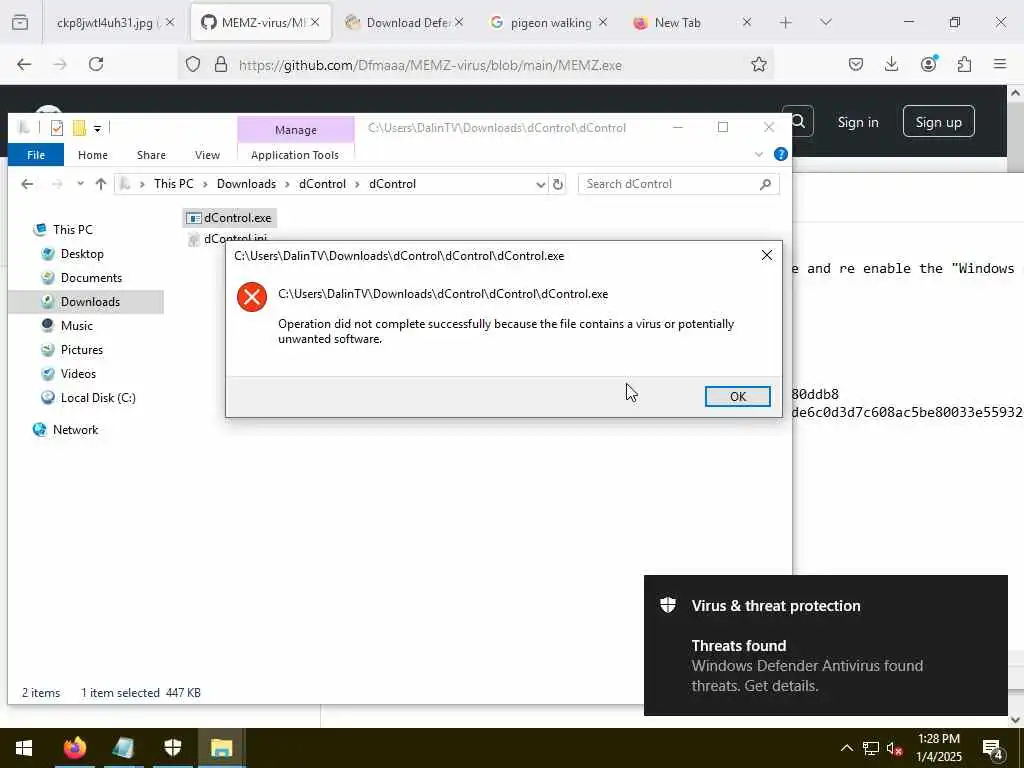Open Firefox downloads panel
Screen dimensions: 1024x768
(891, 64)
